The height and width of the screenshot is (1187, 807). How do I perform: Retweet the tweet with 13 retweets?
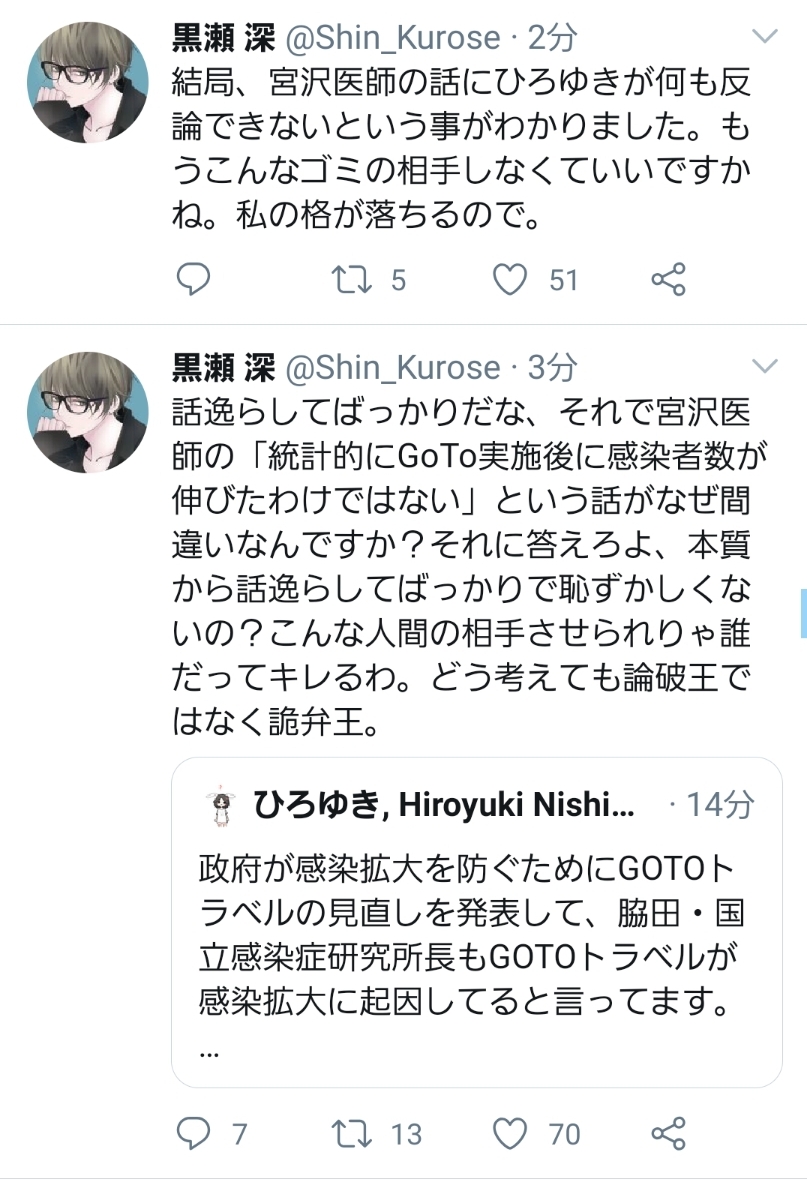coord(352,1133)
